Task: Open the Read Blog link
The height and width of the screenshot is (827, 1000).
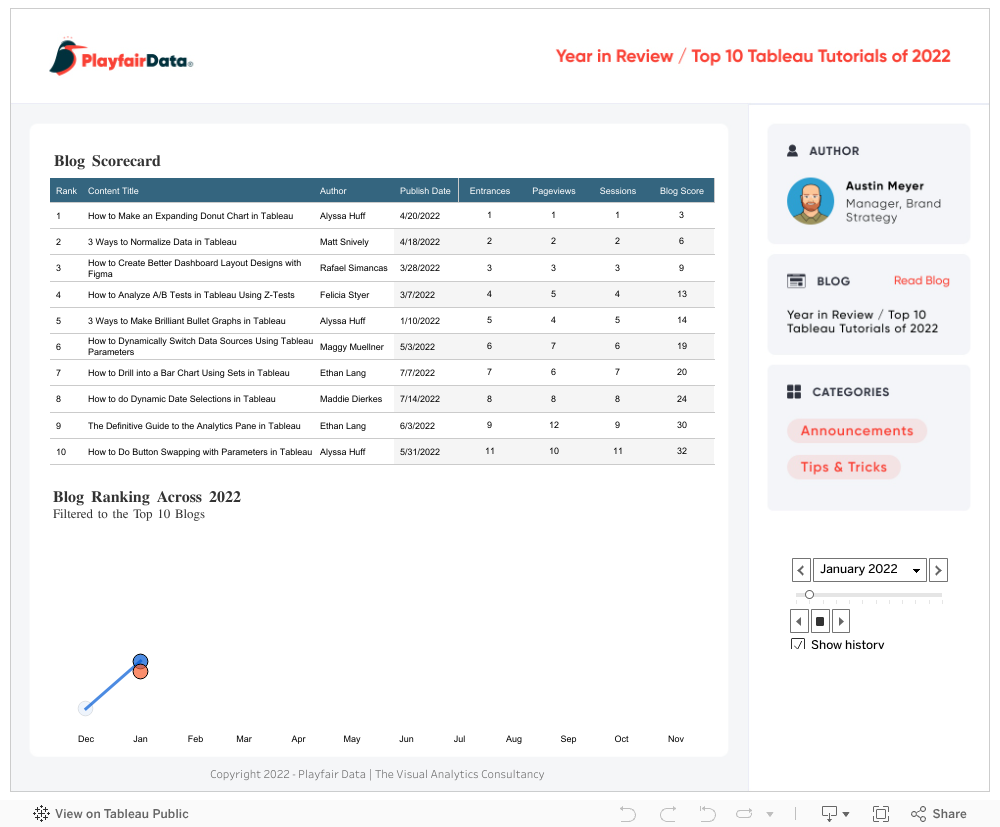Action: tap(921, 281)
